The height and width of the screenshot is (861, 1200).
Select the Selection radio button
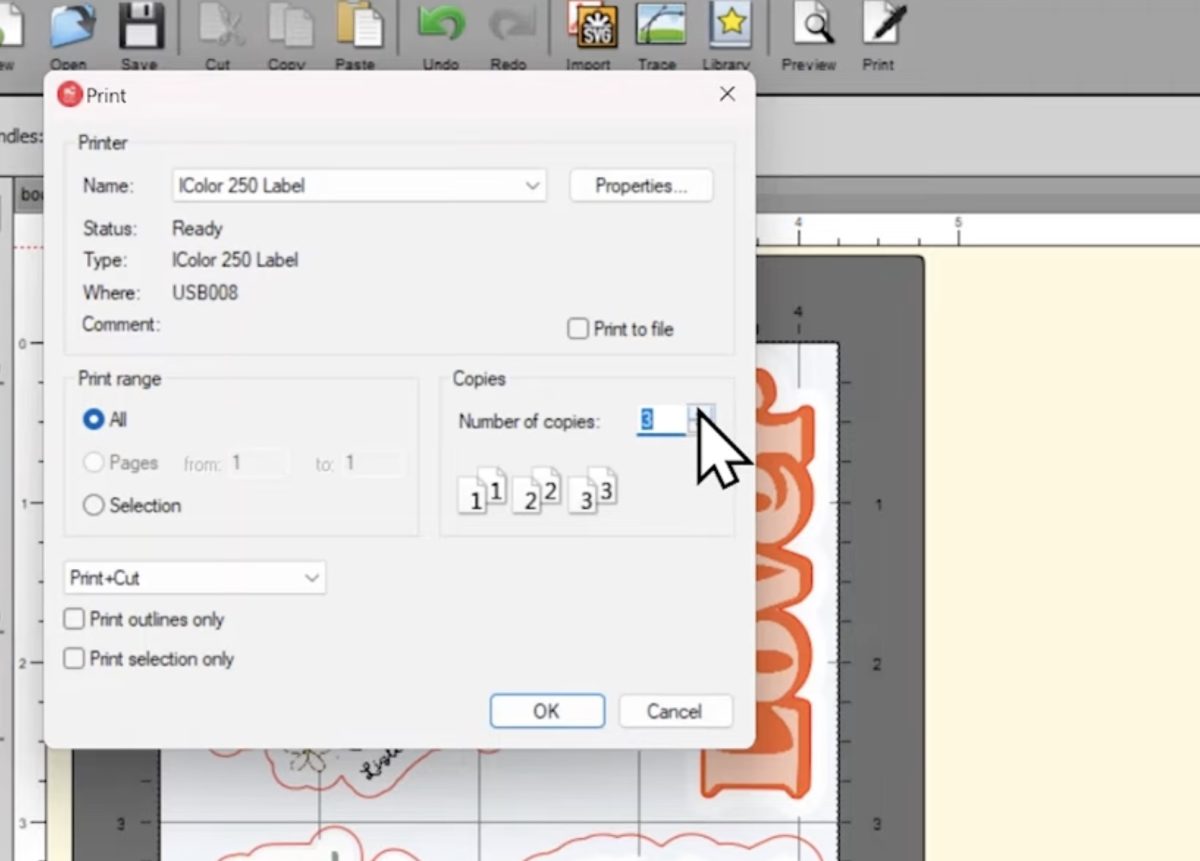coord(94,506)
